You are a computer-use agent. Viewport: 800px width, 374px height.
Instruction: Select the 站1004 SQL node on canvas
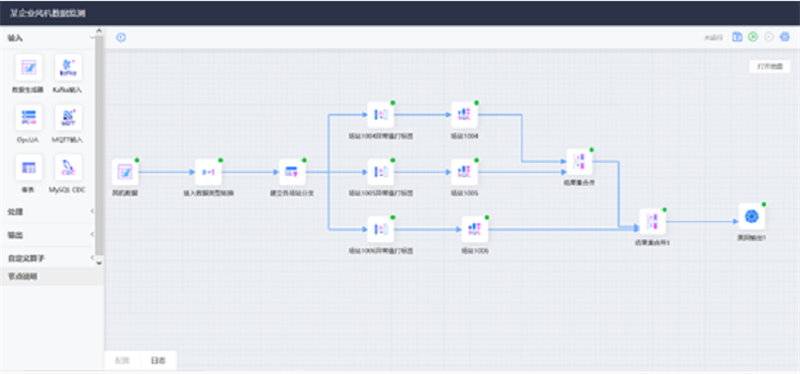464,115
